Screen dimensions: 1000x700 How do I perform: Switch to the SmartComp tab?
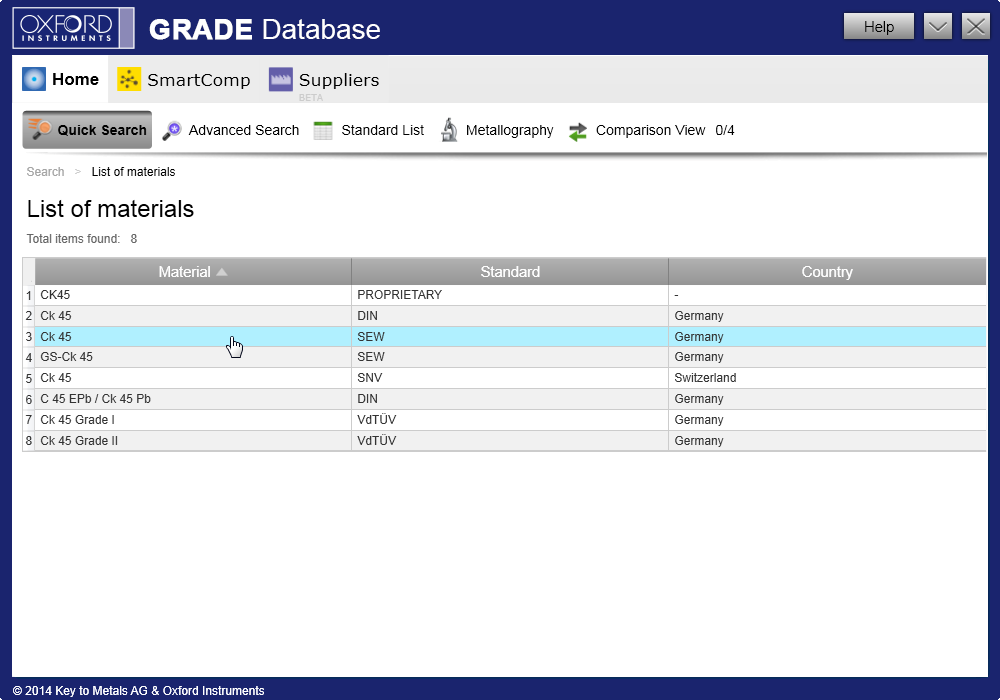[184, 80]
